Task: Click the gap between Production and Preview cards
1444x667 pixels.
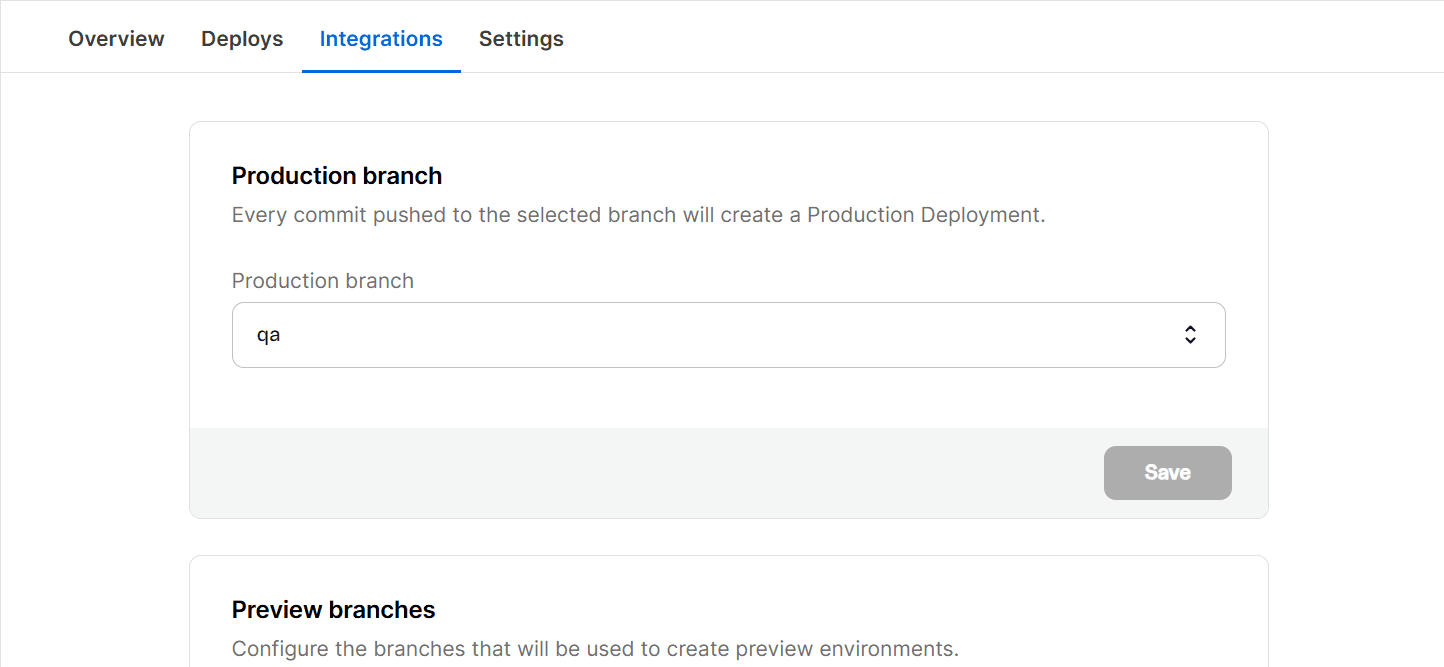Action: pyautogui.click(x=728, y=537)
